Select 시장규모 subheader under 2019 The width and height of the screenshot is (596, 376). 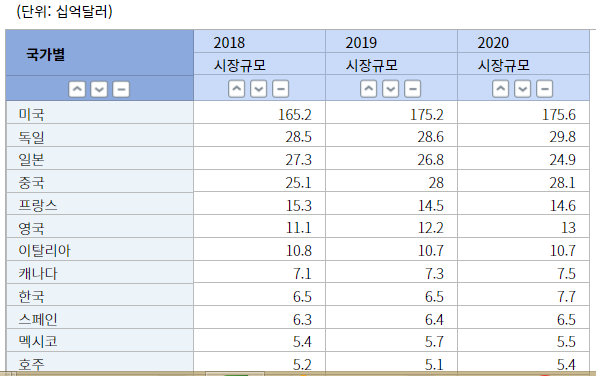click(392, 64)
